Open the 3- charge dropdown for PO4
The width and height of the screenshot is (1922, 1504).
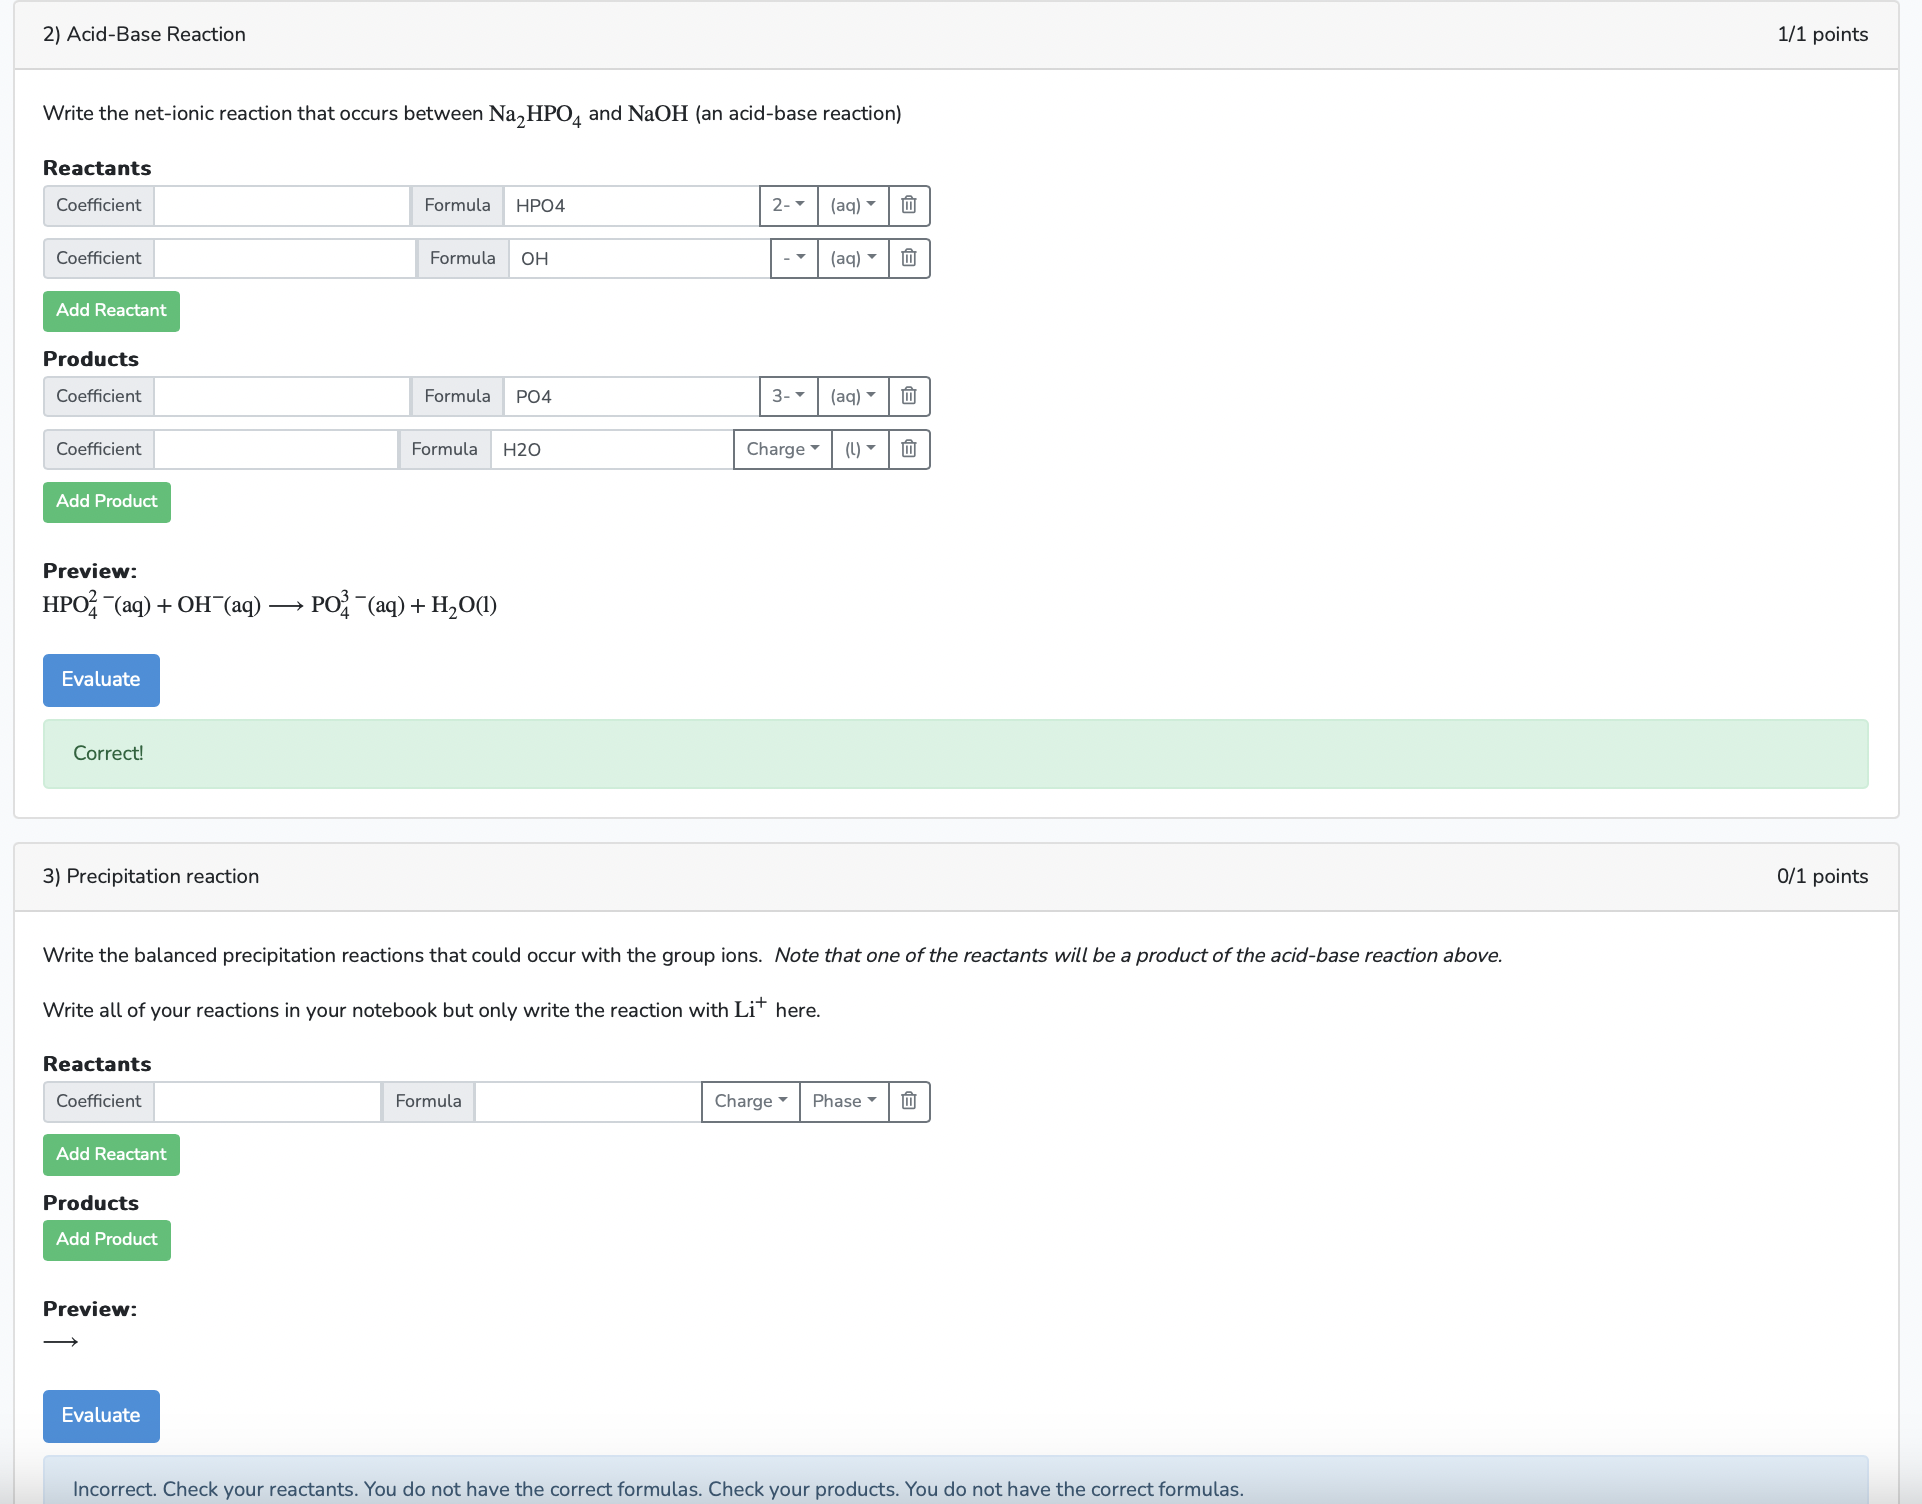click(787, 396)
